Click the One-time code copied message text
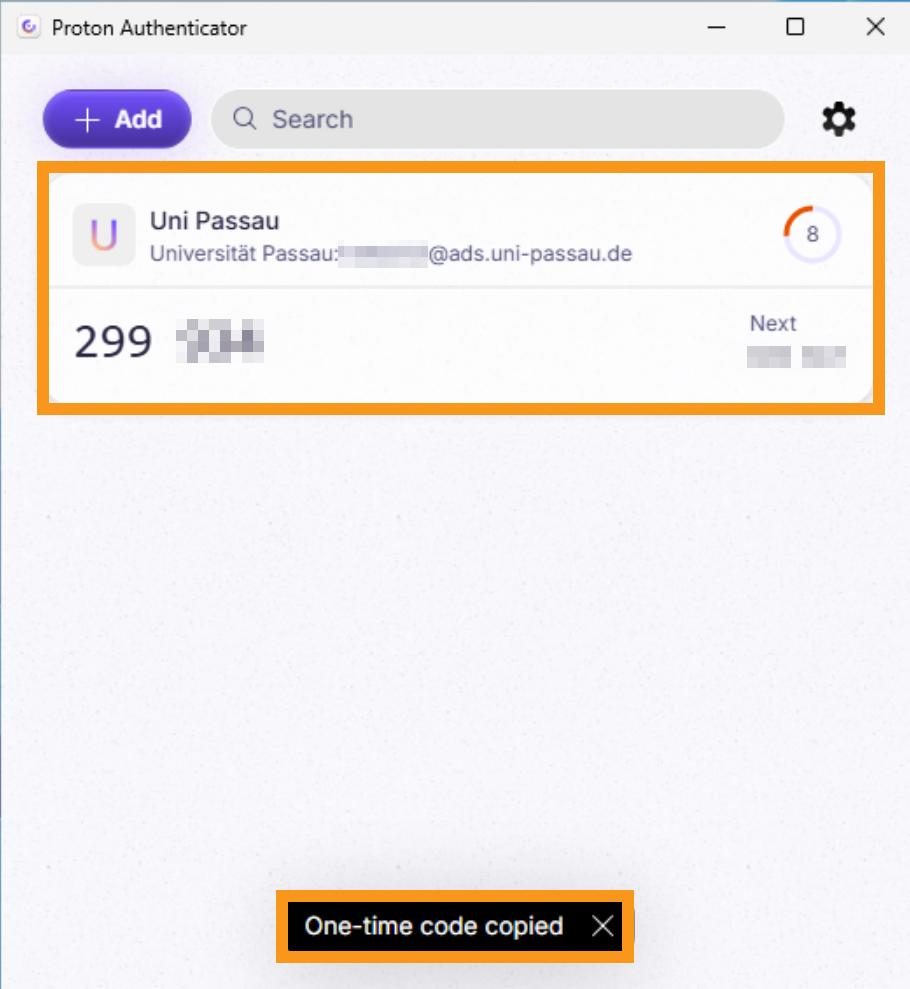Viewport: 910px width, 989px height. 434,926
